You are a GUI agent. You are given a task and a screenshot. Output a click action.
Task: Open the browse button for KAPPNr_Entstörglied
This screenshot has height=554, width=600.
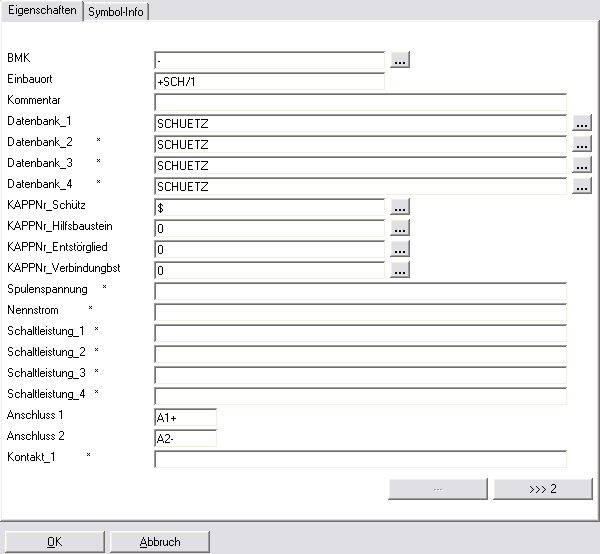400,249
